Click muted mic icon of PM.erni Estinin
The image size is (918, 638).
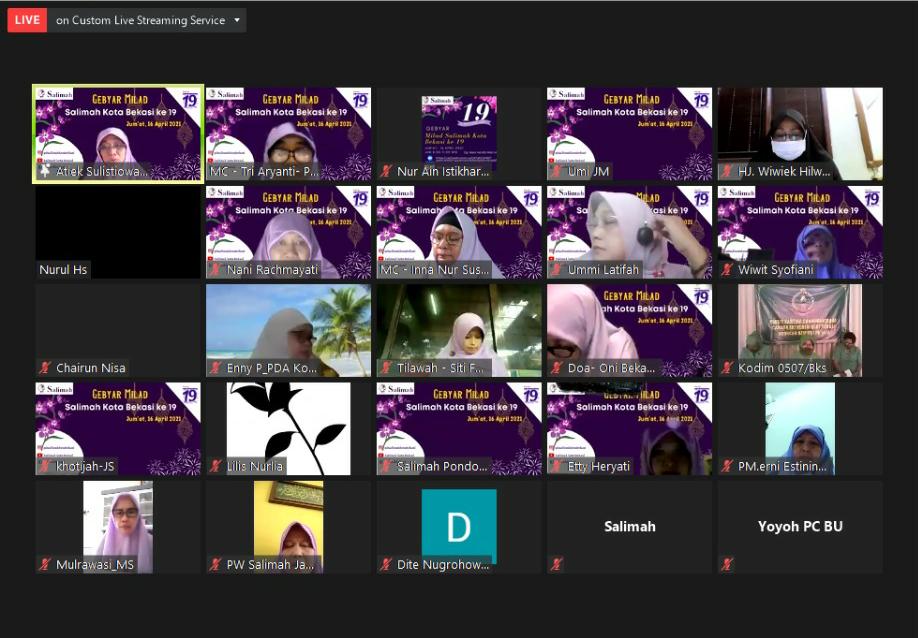(x=727, y=467)
